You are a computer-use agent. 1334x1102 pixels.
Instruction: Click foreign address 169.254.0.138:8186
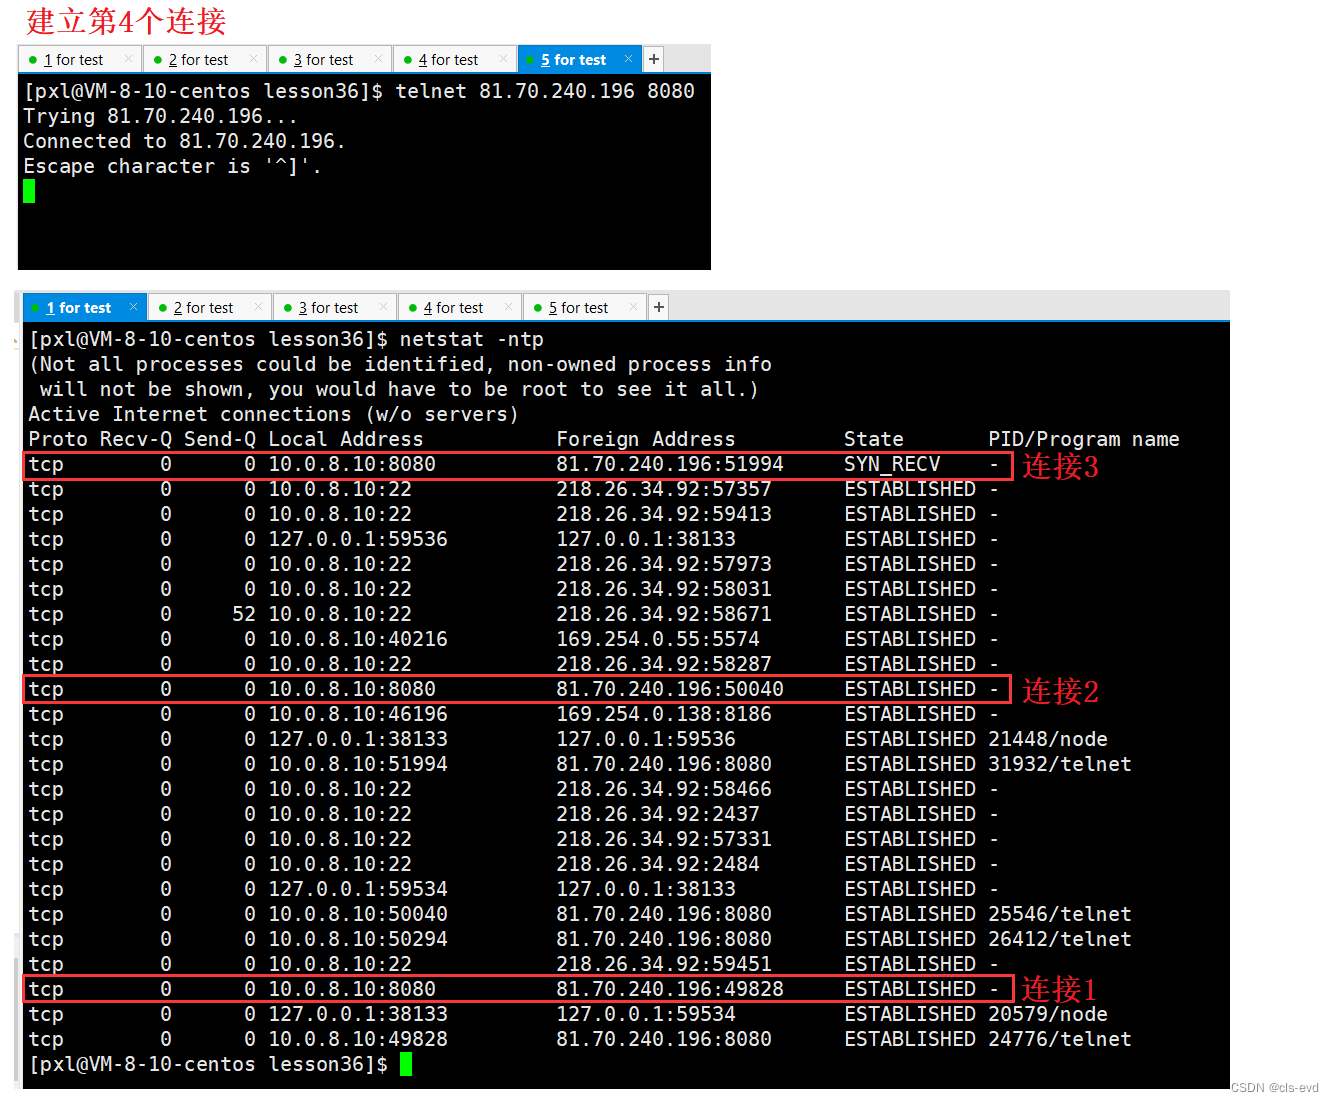point(664,714)
